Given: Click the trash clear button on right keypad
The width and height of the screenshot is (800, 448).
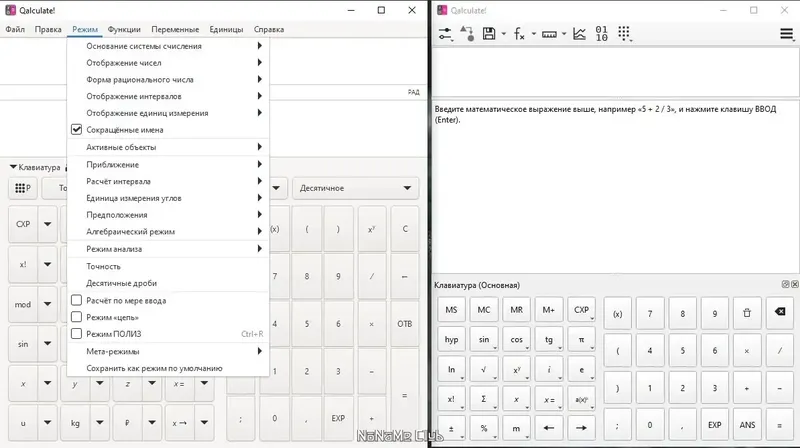Looking at the screenshot, I should point(747,313).
